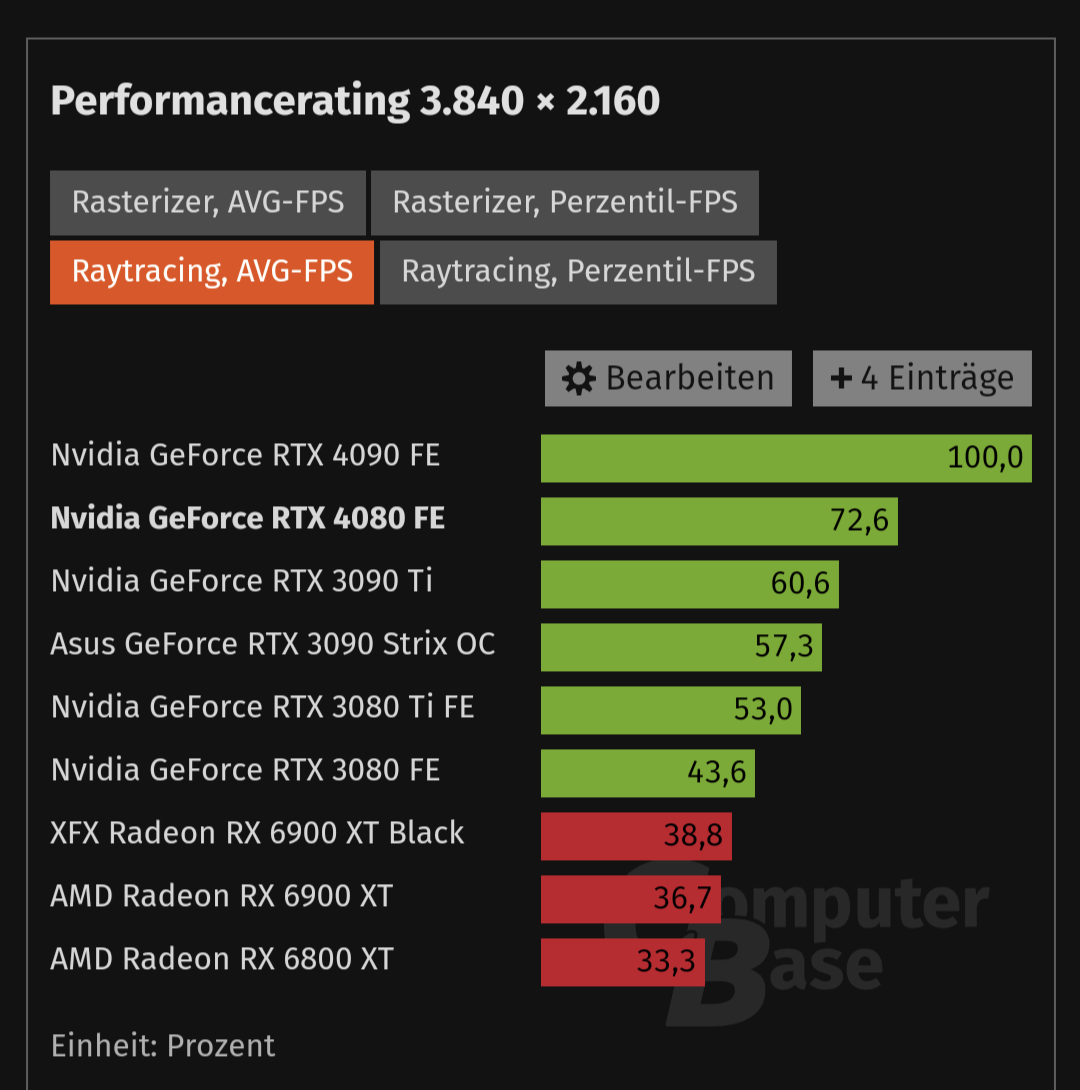Screen dimensions: 1080x1090
Task: Click the RTX 4090 FE green bar
Action: pyautogui.click(x=786, y=458)
